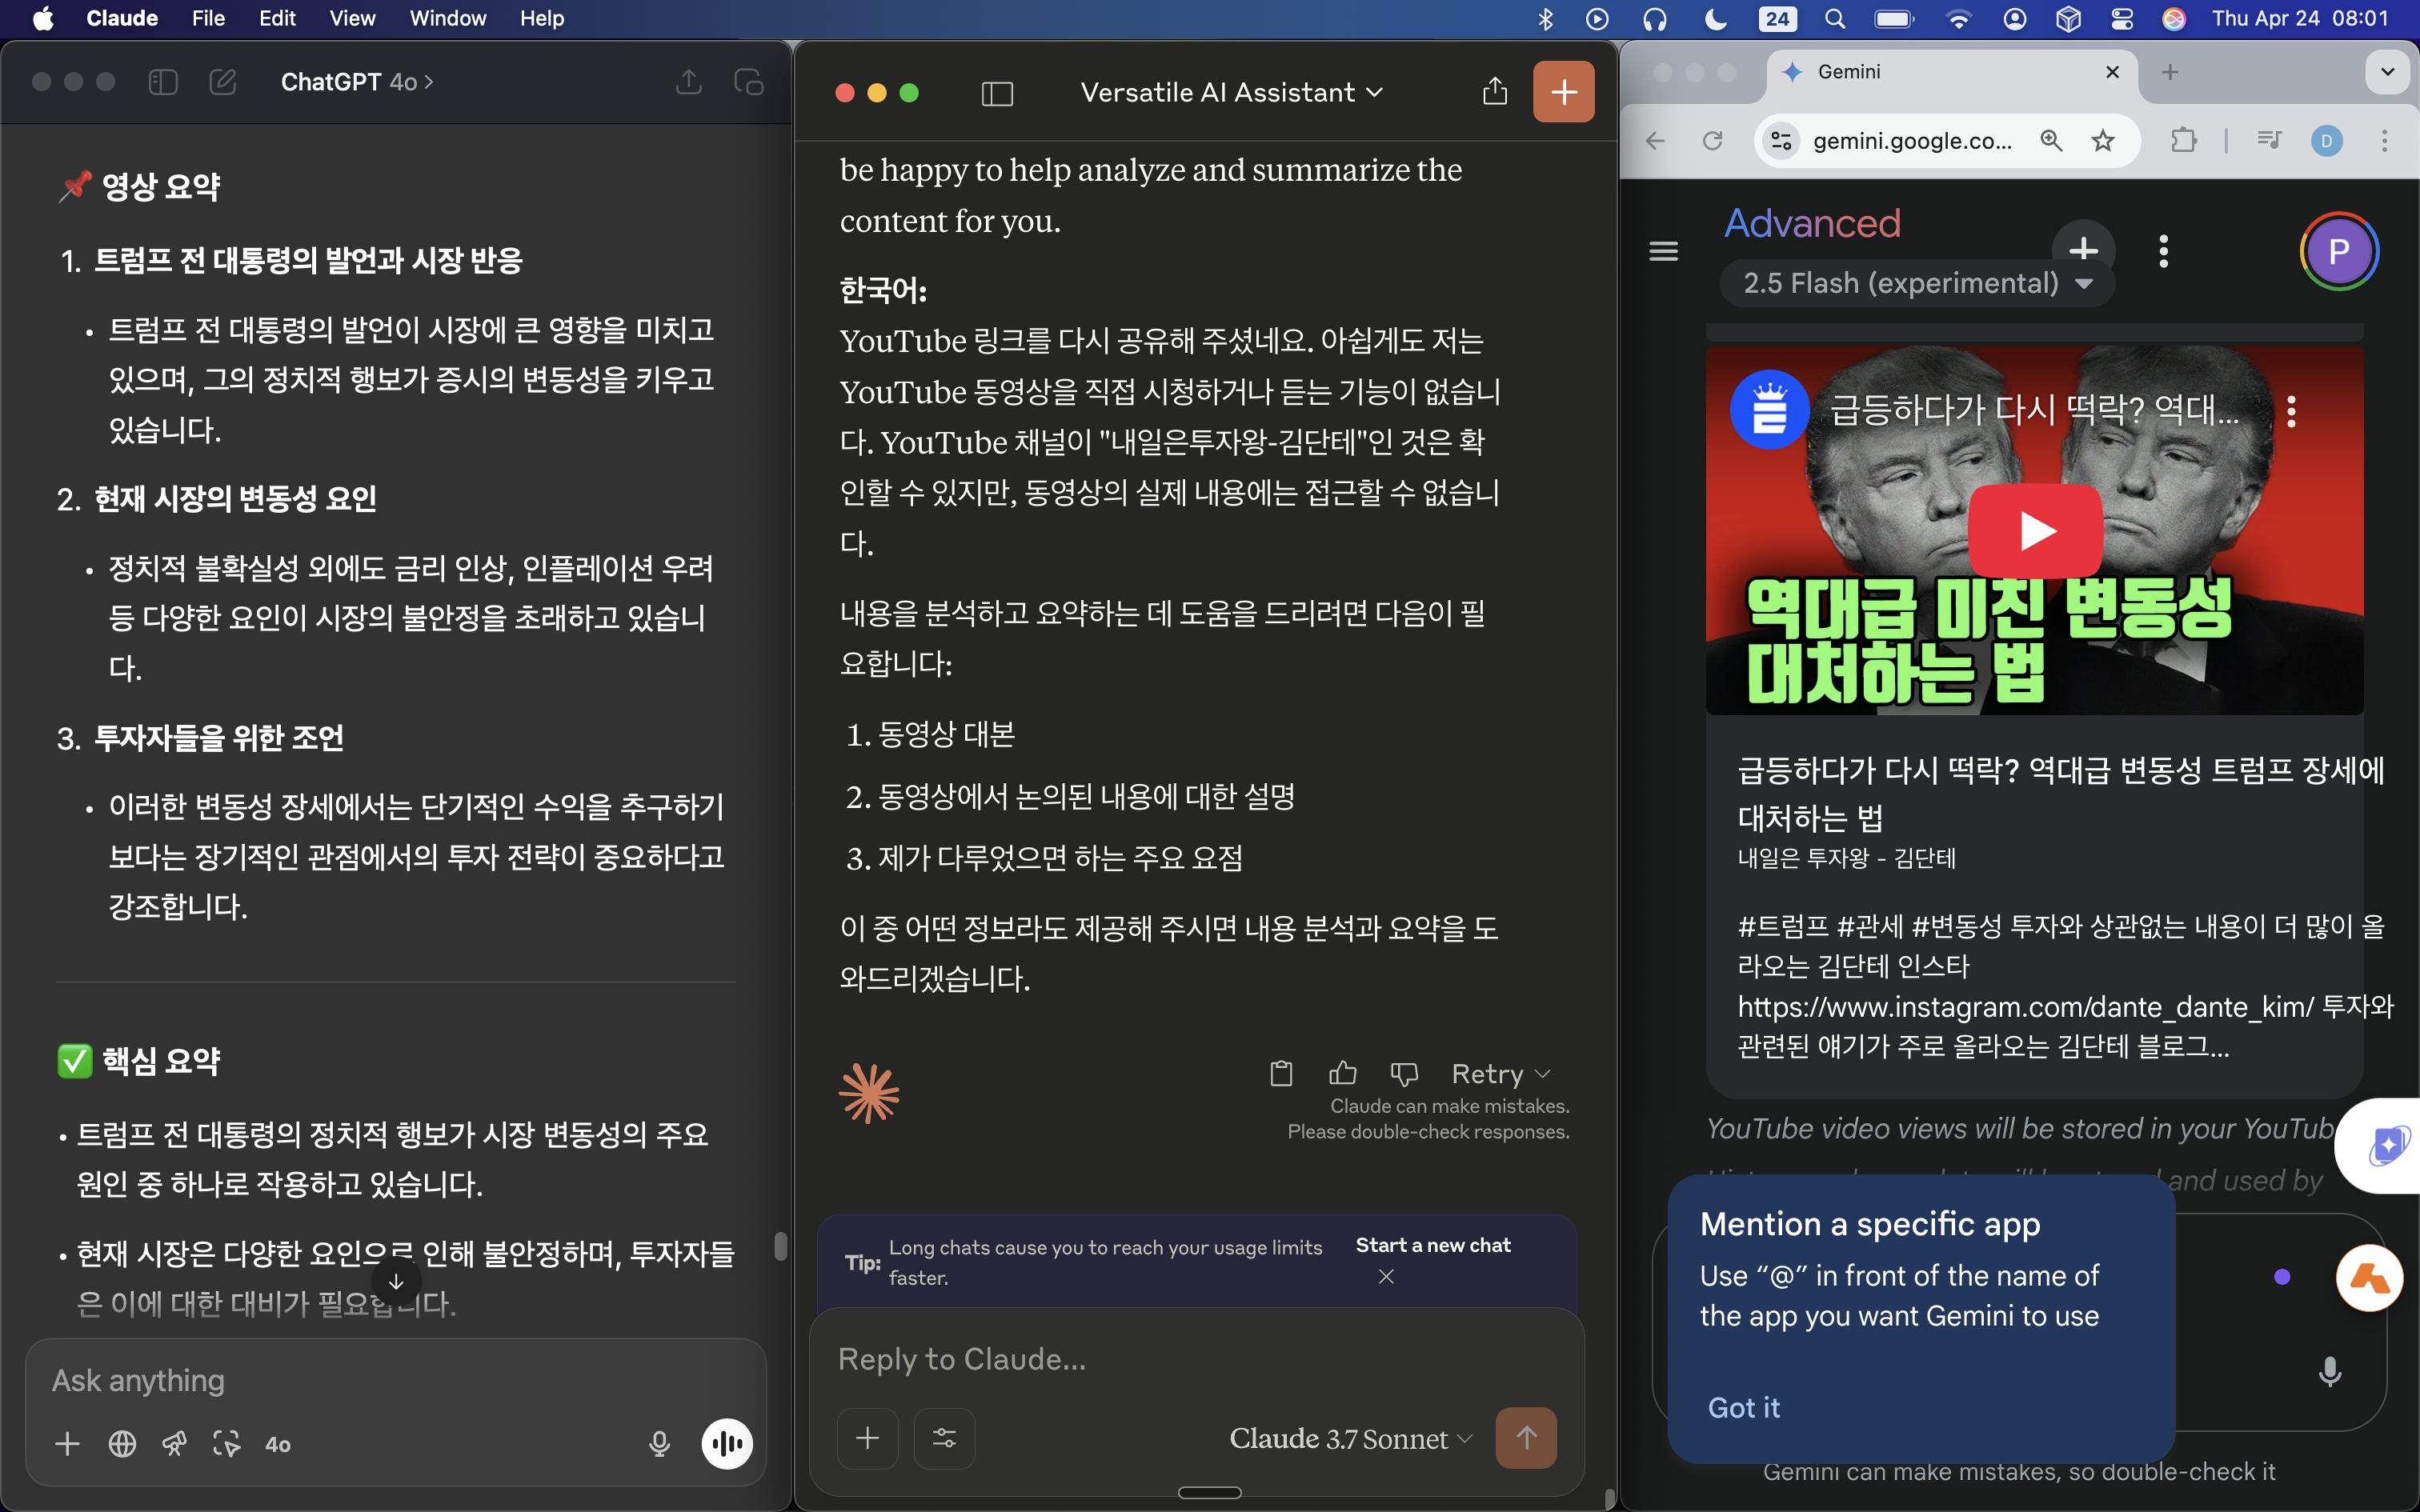Open Wi-Fi menu bar icon
The image size is (2420, 1512).
pyautogui.click(x=1958, y=18)
